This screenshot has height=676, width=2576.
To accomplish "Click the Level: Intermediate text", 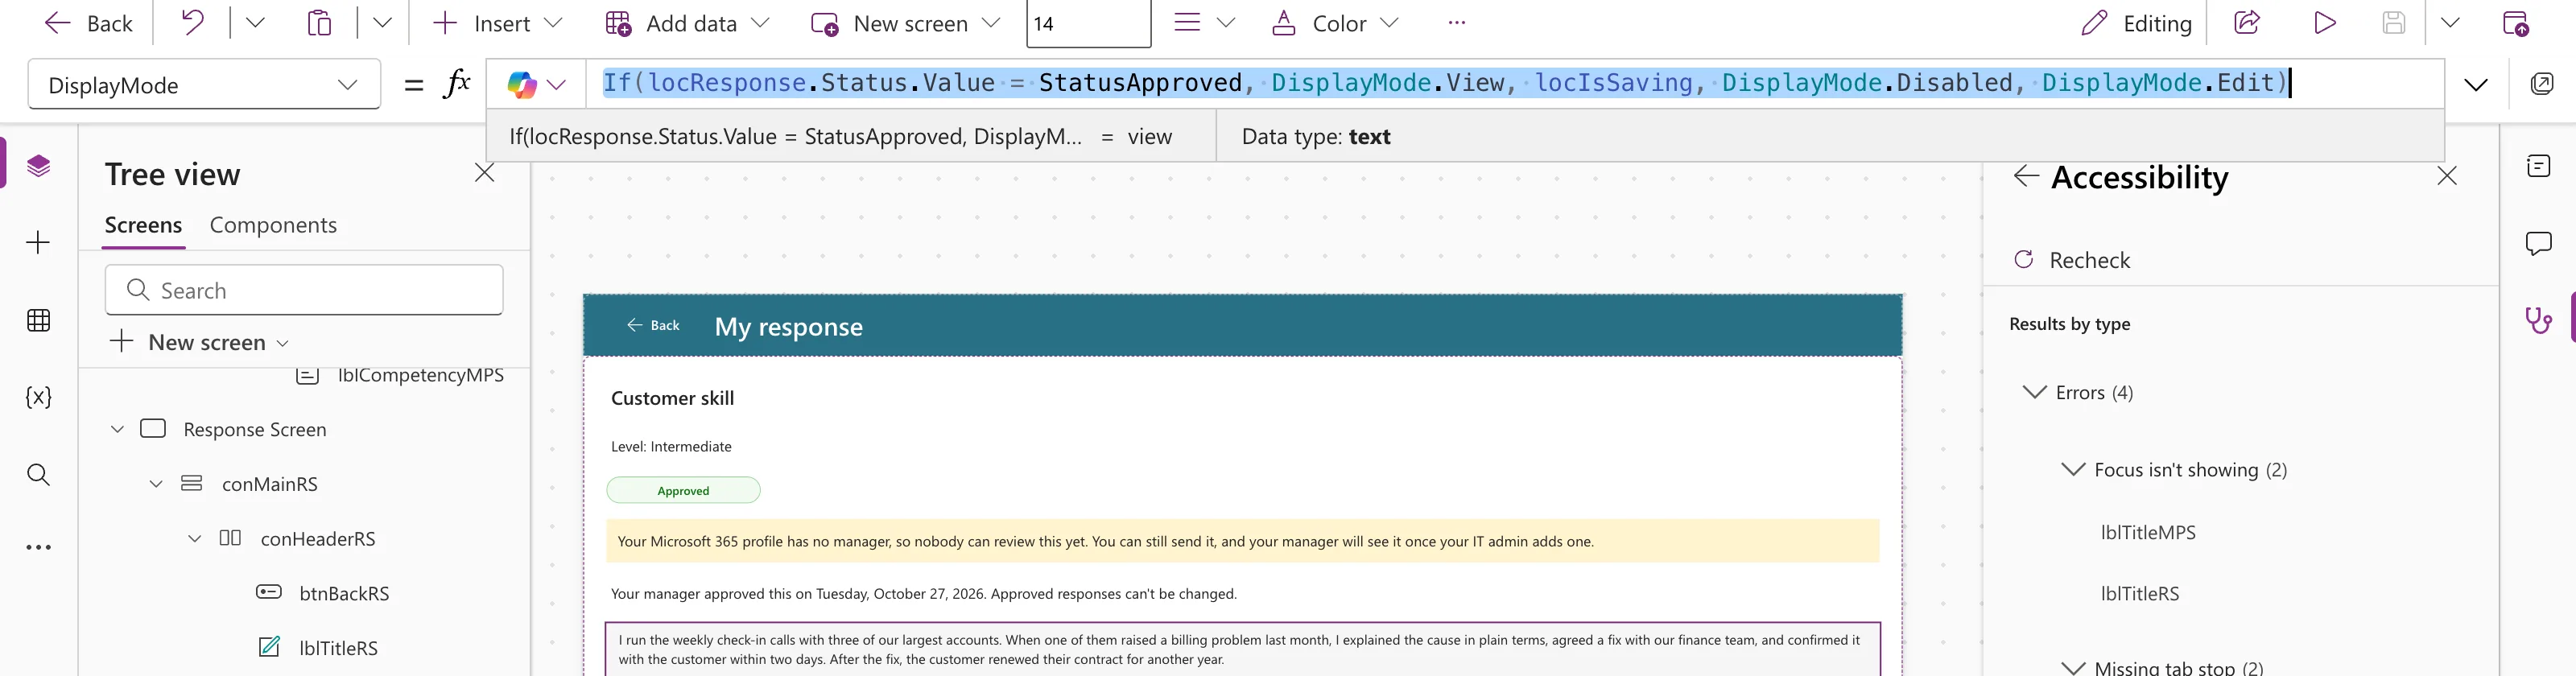I will (671, 446).
